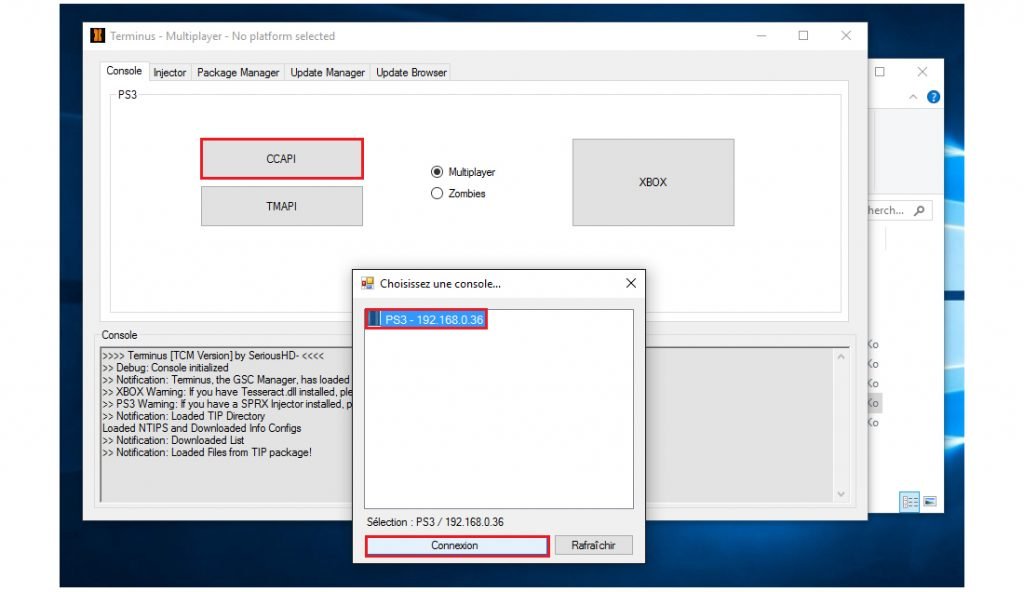The width and height of the screenshot is (1024, 592).
Task: Maximize the background explorer window
Action: point(880,71)
